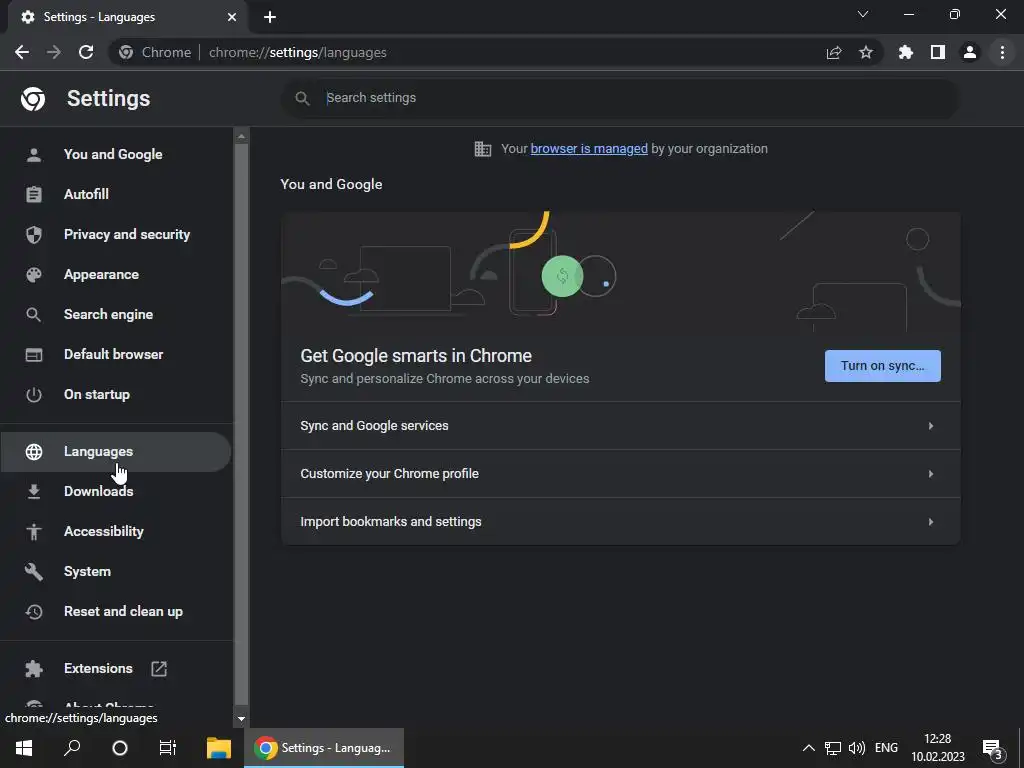Expand Sync and Google services row
This screenshot has width=1024, height=768.
pos(620,426)
